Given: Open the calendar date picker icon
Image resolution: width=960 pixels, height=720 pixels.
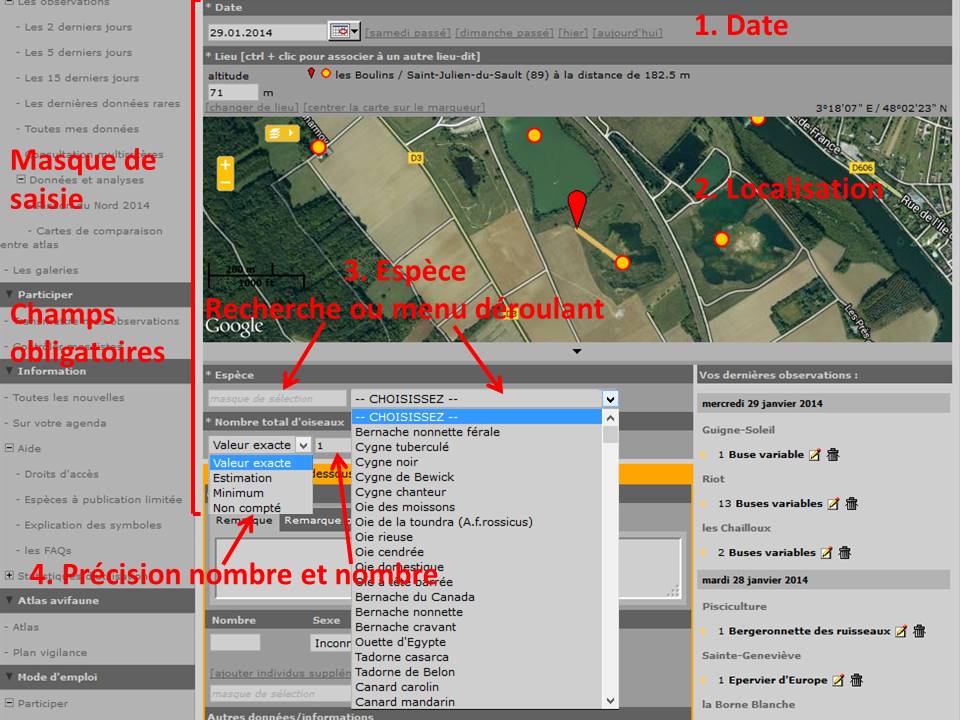Looking at the screenshot, I should click(343, 31).
